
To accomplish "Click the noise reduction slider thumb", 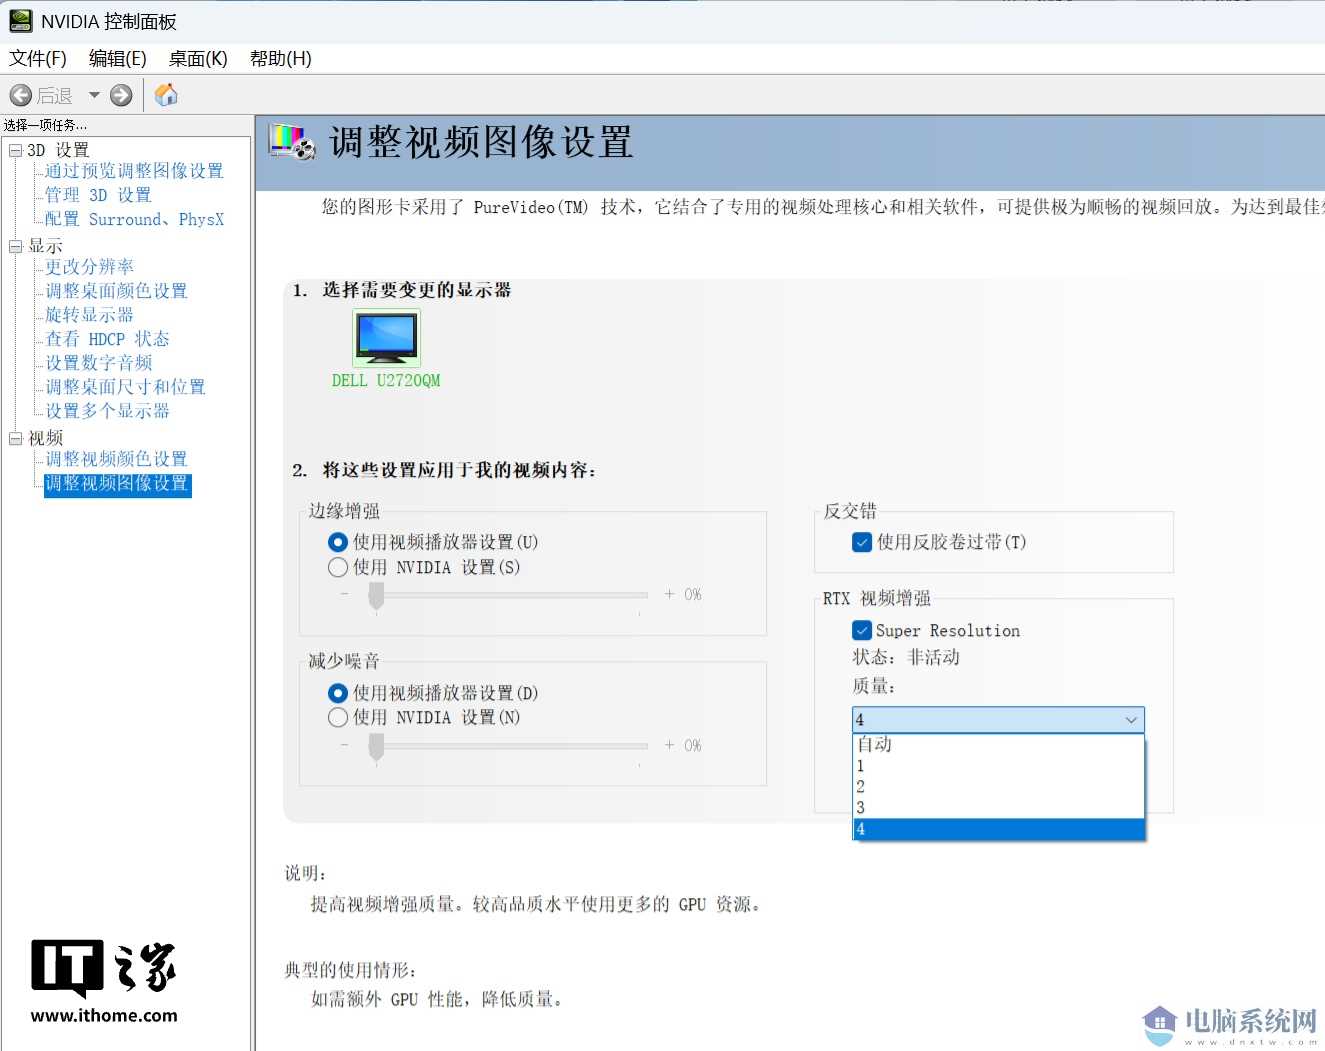I will pos(376,747).
